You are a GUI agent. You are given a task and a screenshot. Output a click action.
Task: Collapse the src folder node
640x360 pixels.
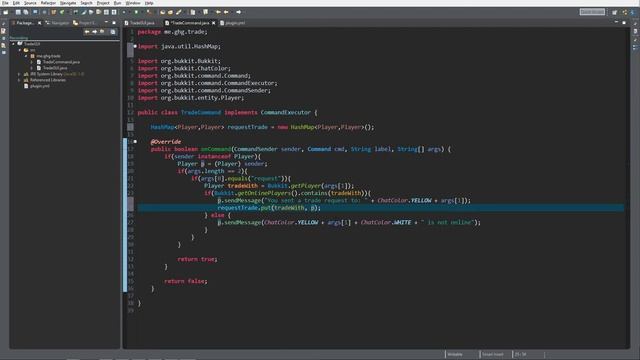coord(20,50)
